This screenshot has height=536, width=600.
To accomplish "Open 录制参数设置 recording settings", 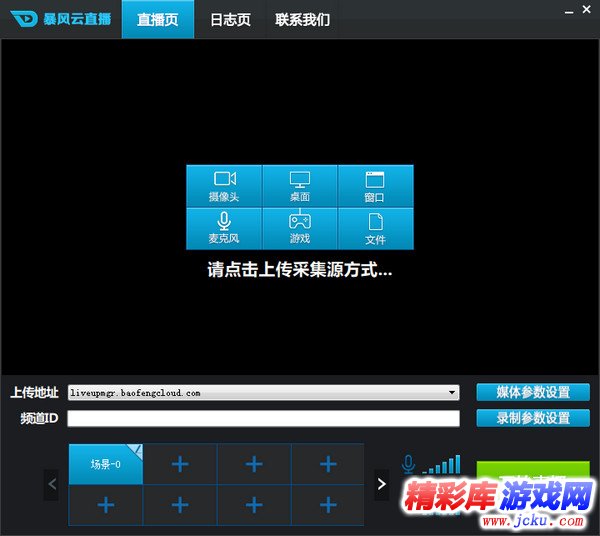I will (533, 418).
